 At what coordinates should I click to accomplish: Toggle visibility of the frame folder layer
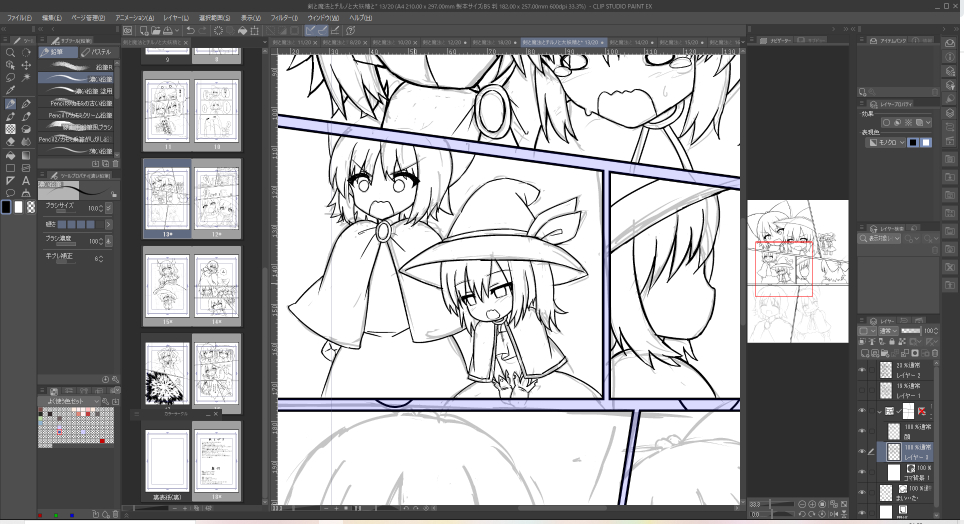tap(862, 411)
